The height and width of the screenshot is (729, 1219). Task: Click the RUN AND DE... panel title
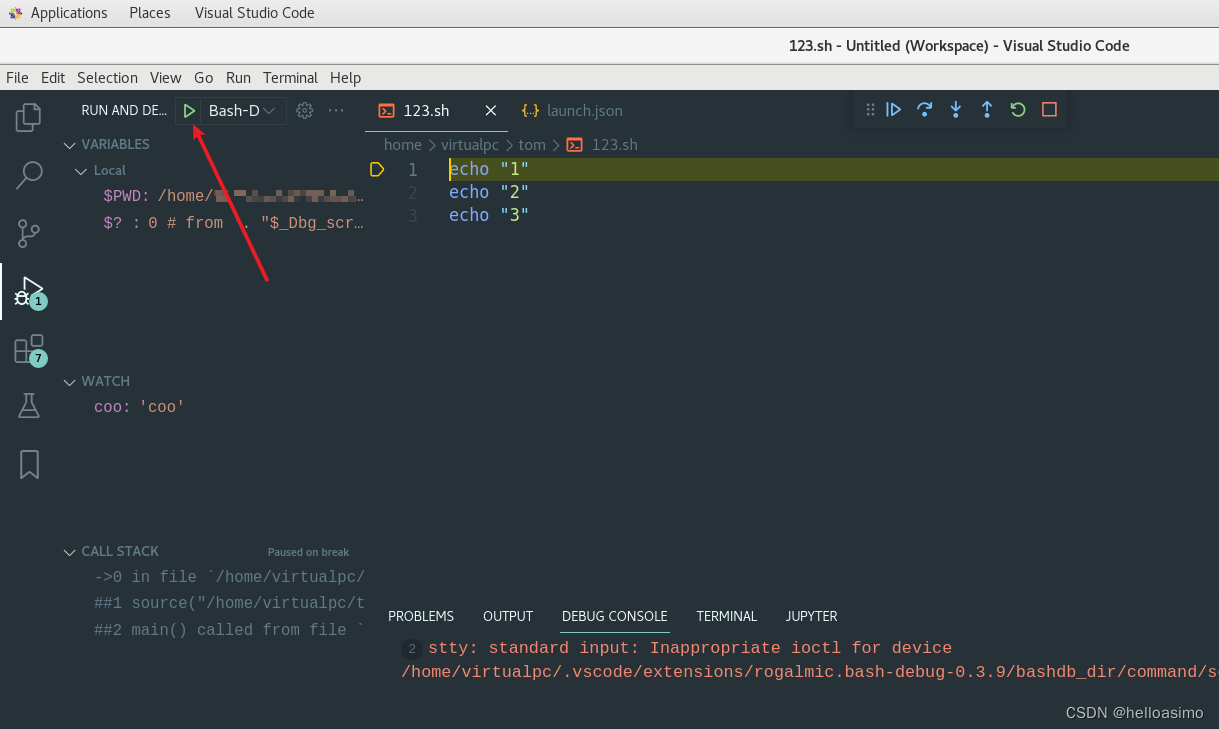124,111
